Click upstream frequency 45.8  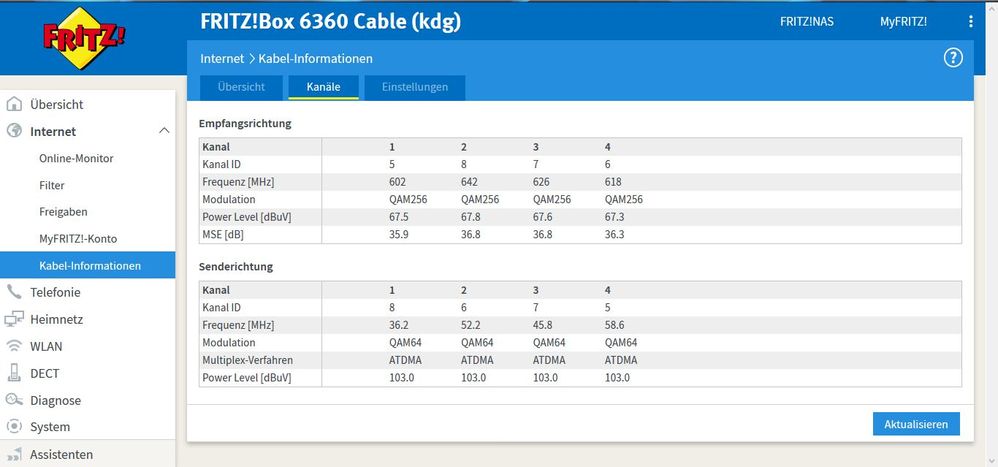542,325
